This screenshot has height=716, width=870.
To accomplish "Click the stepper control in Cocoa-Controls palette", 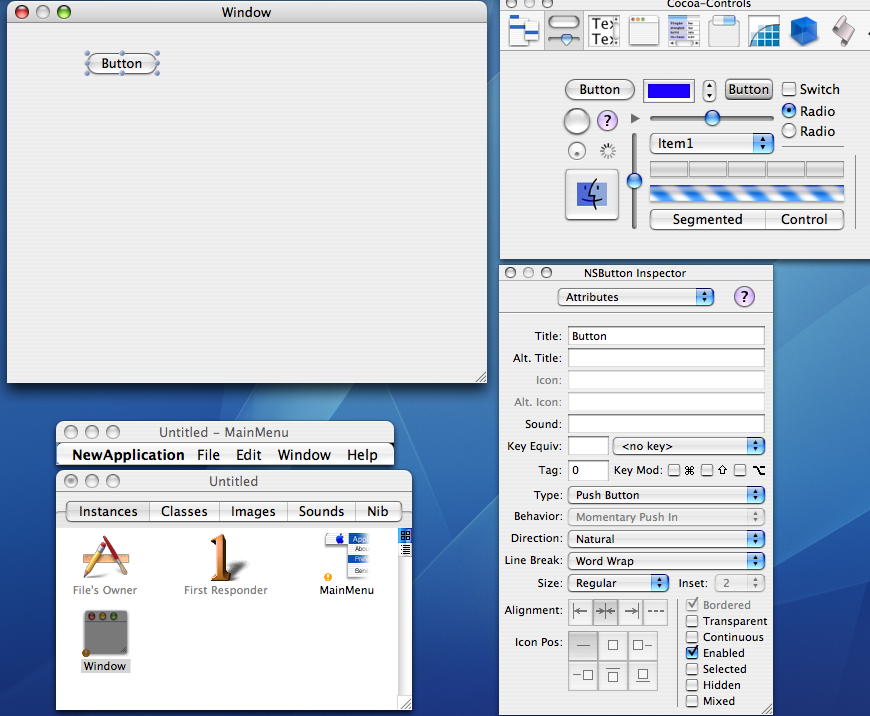I will 709,90.
